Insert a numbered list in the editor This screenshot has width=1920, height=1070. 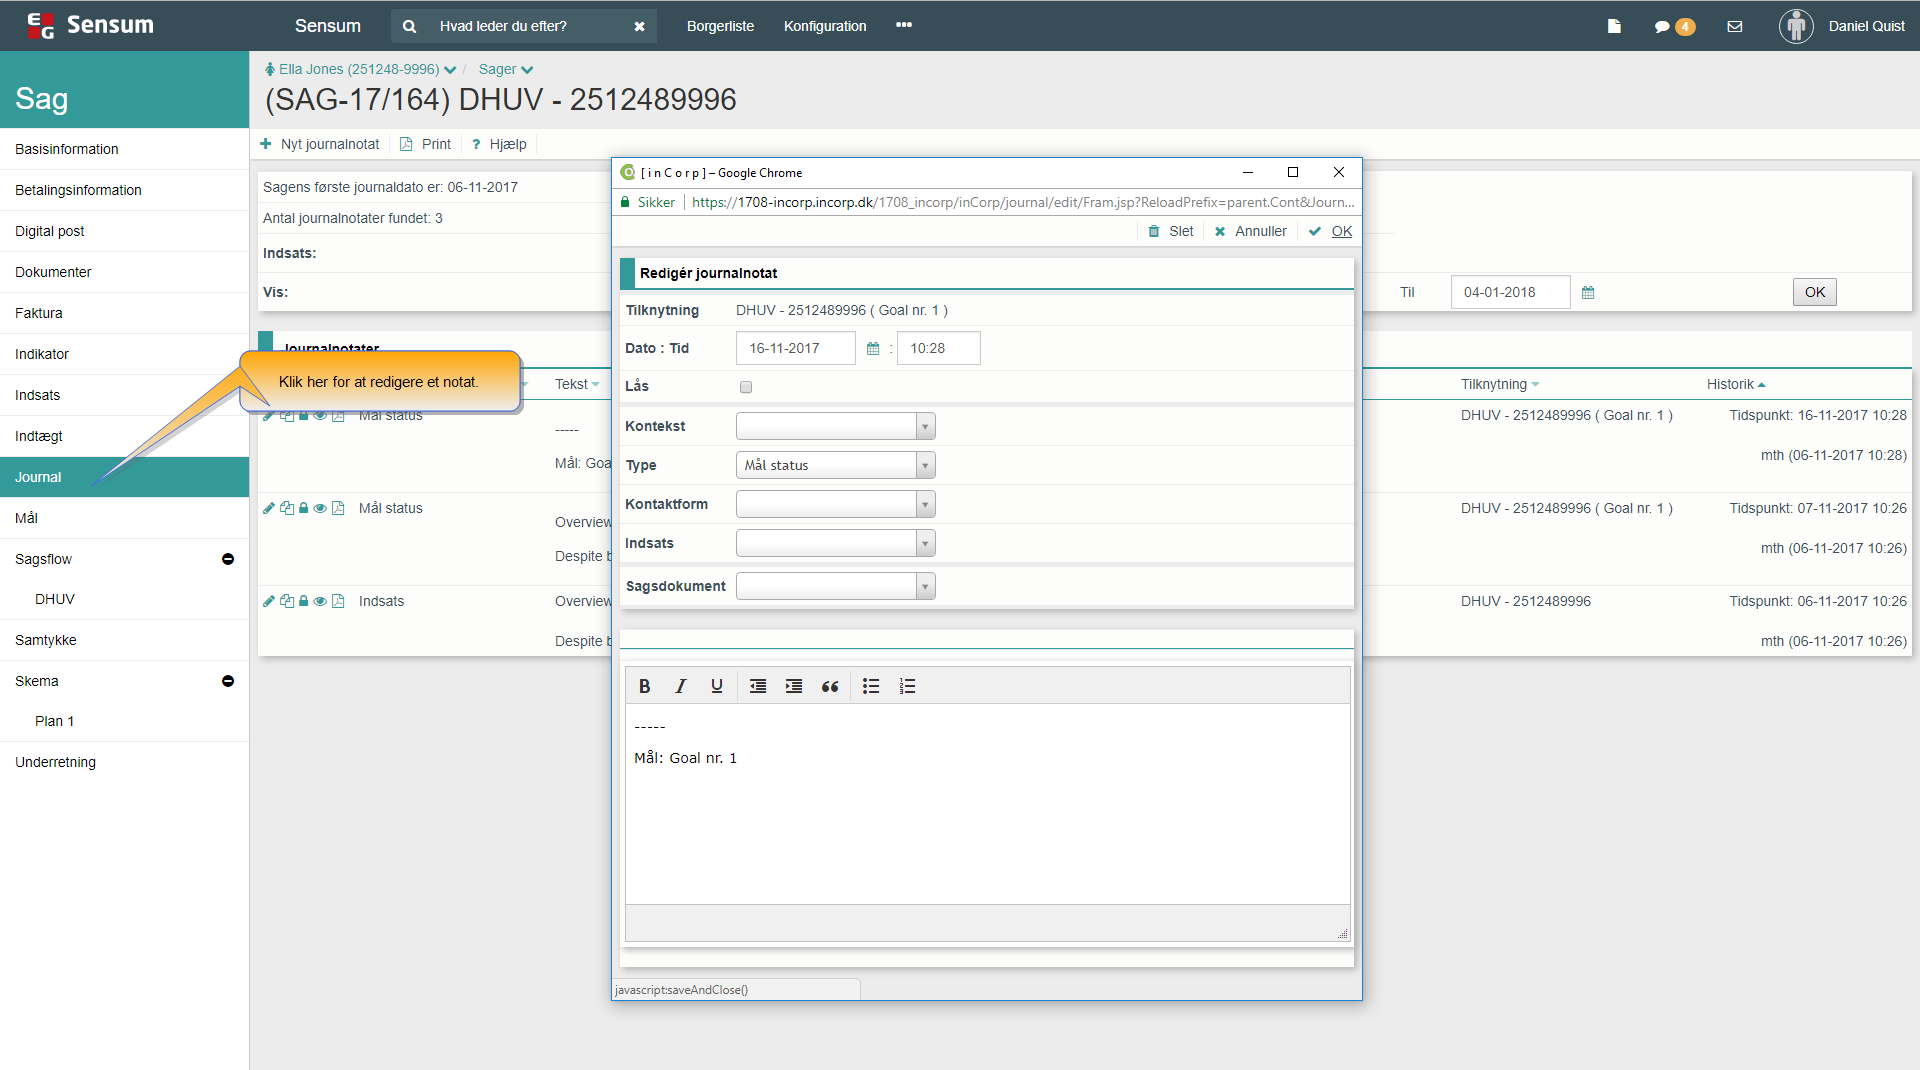(907, 686)
